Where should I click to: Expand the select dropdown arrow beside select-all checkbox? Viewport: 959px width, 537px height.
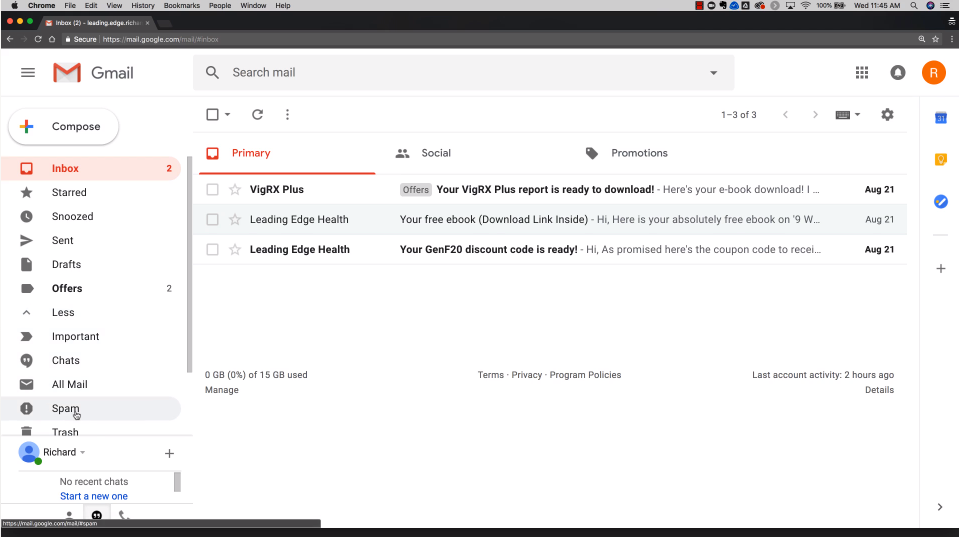pyautogui.click(x=228, y=114)
